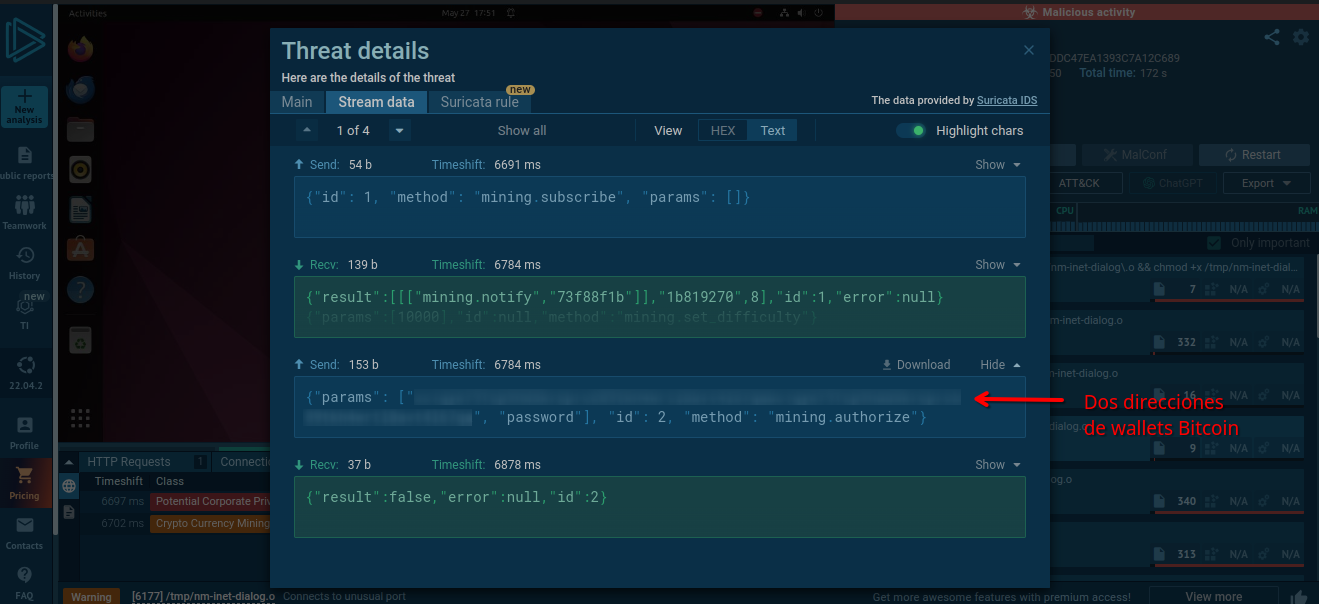The width and height of the screenshot is (1319, 604).
Task: Go to the previous stream with up arrow
Action: pos(307,131)
